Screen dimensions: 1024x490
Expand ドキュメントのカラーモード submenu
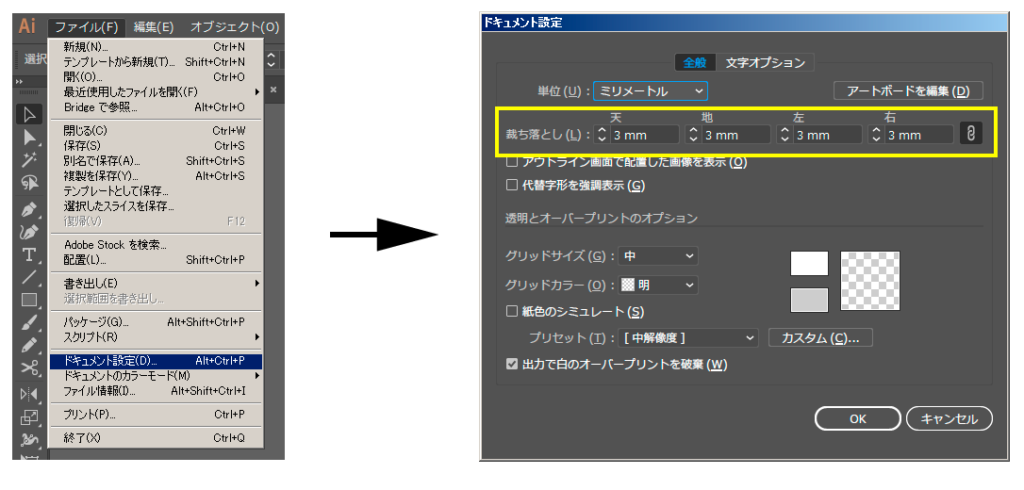tap(155, 376)
